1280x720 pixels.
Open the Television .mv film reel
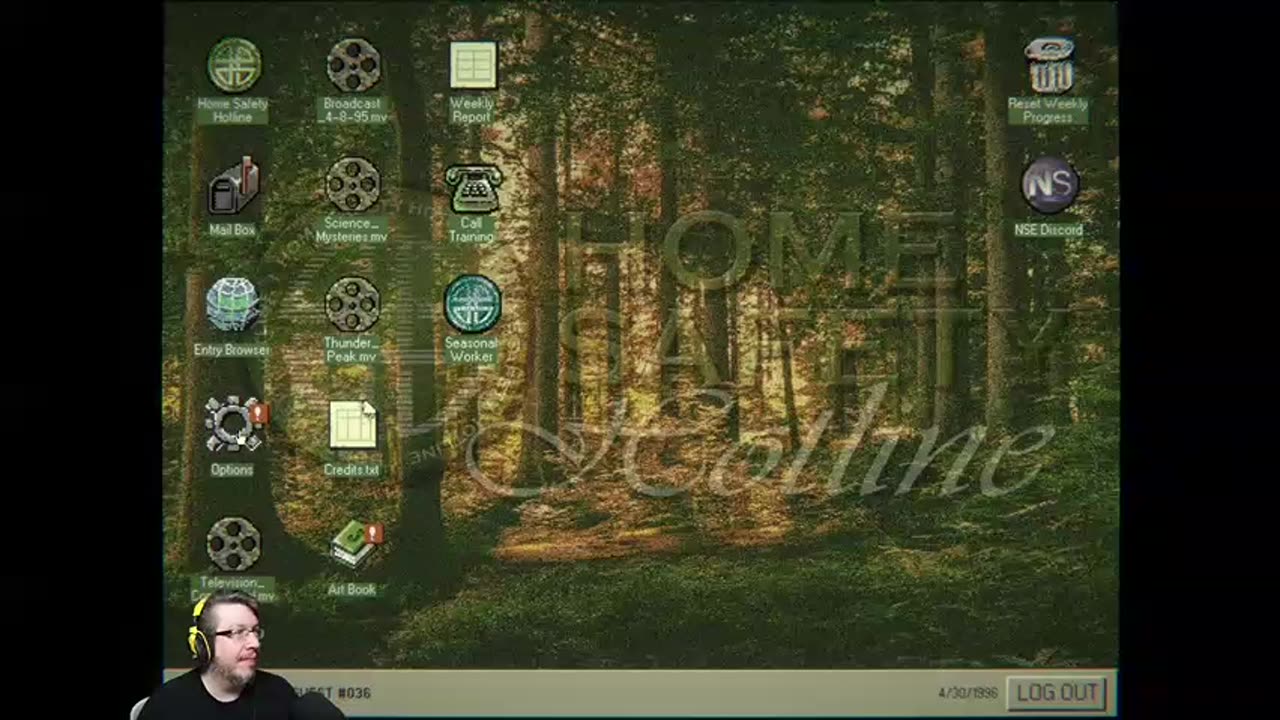pyautogui.click(x=233, y=544)
